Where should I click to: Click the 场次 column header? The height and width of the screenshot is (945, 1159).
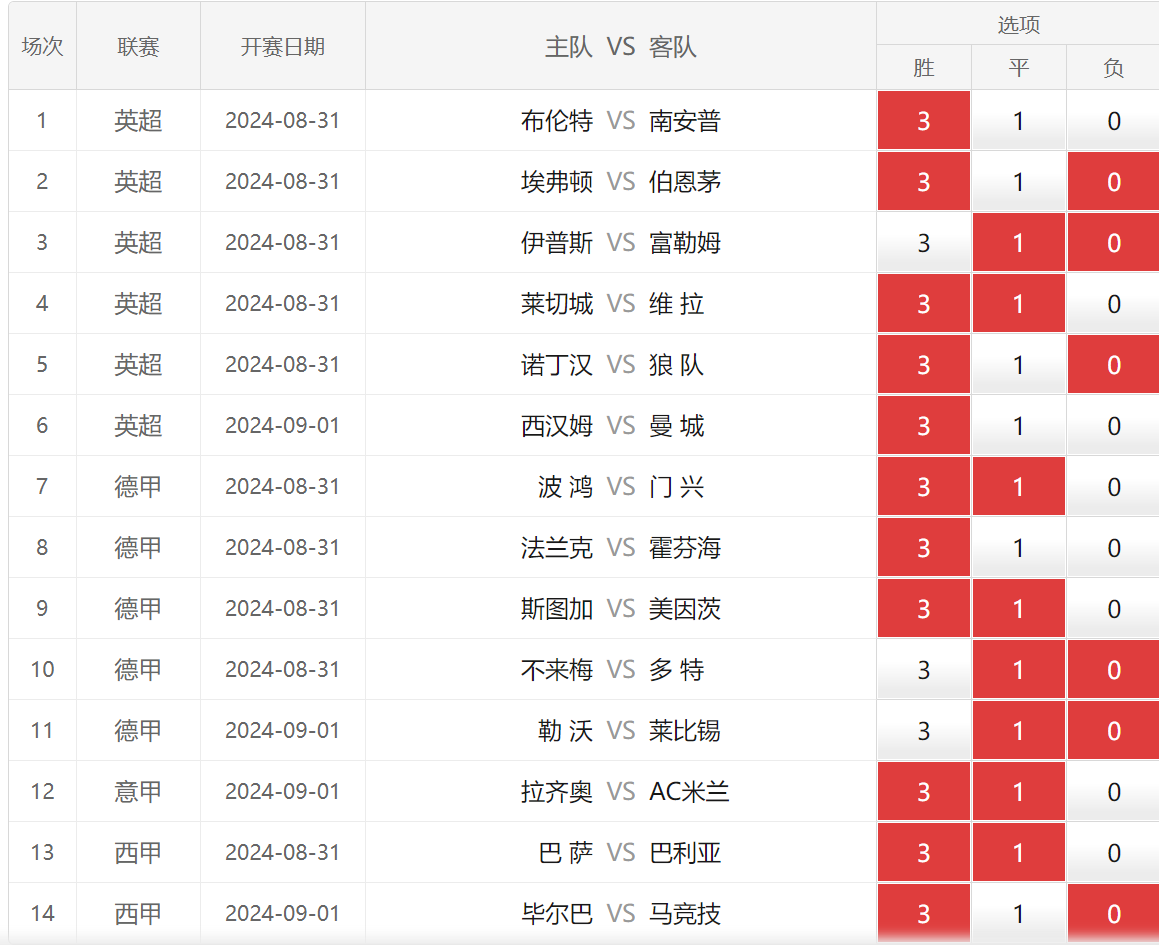point(42,46)
